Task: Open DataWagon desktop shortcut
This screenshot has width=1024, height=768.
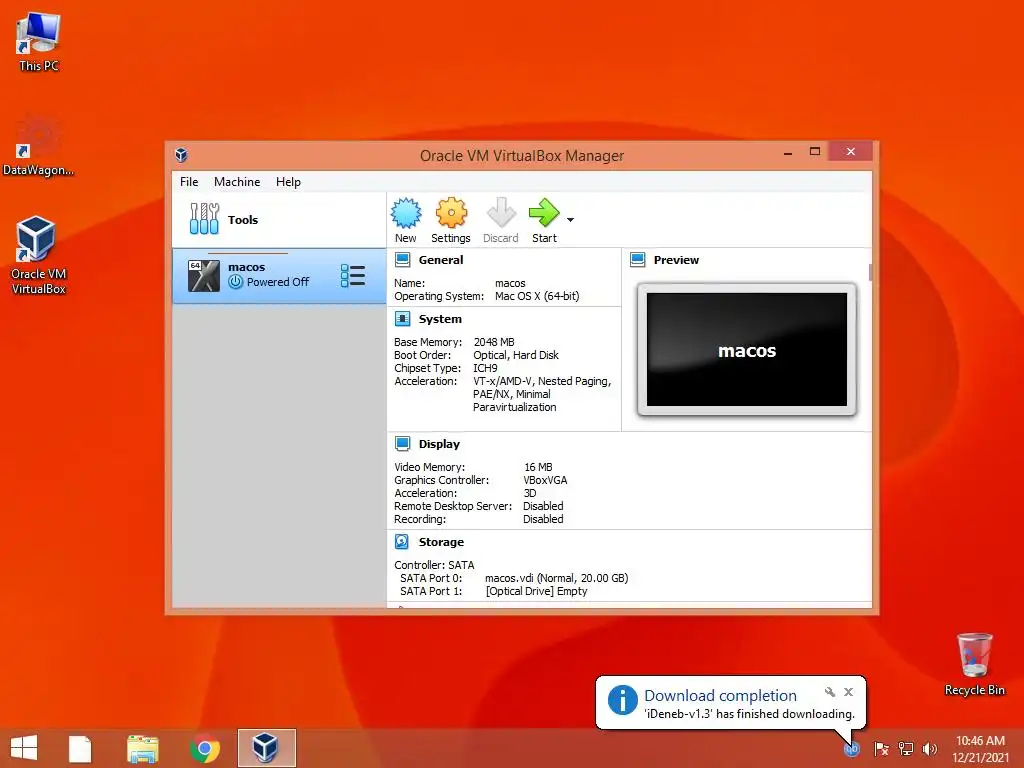Action: pyautogui.click(x=39, y=145)
